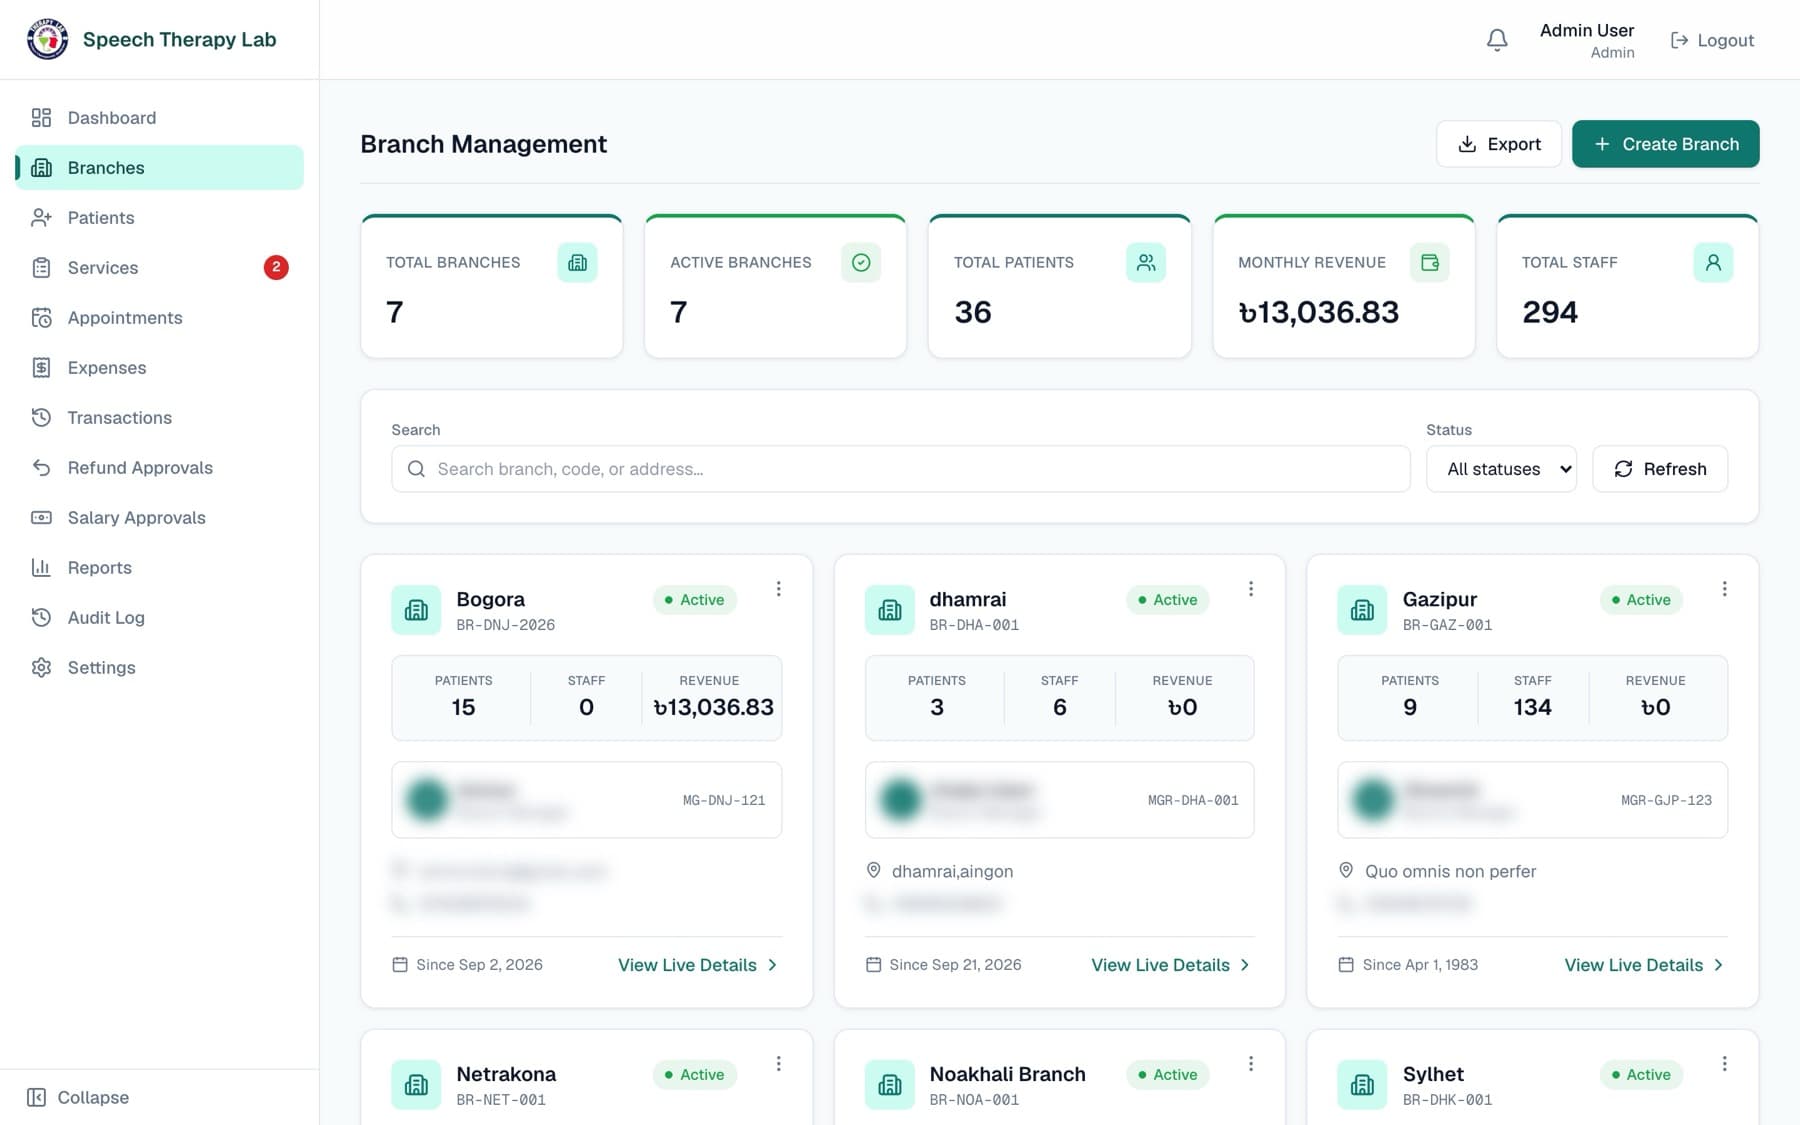Click the dhamrai branch building icon
1800x1125 pixels.
coord(890,610)
